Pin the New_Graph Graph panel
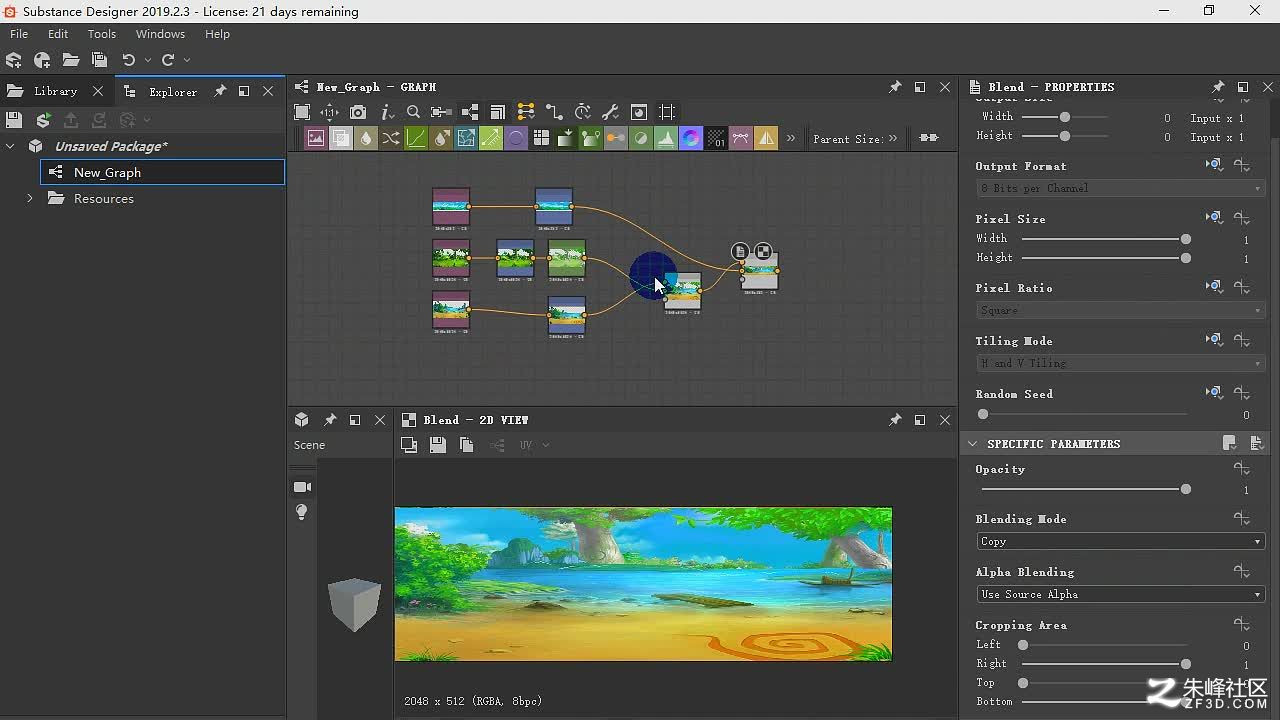The width and height of the screenshot is (1280, 720). [895, 87]
